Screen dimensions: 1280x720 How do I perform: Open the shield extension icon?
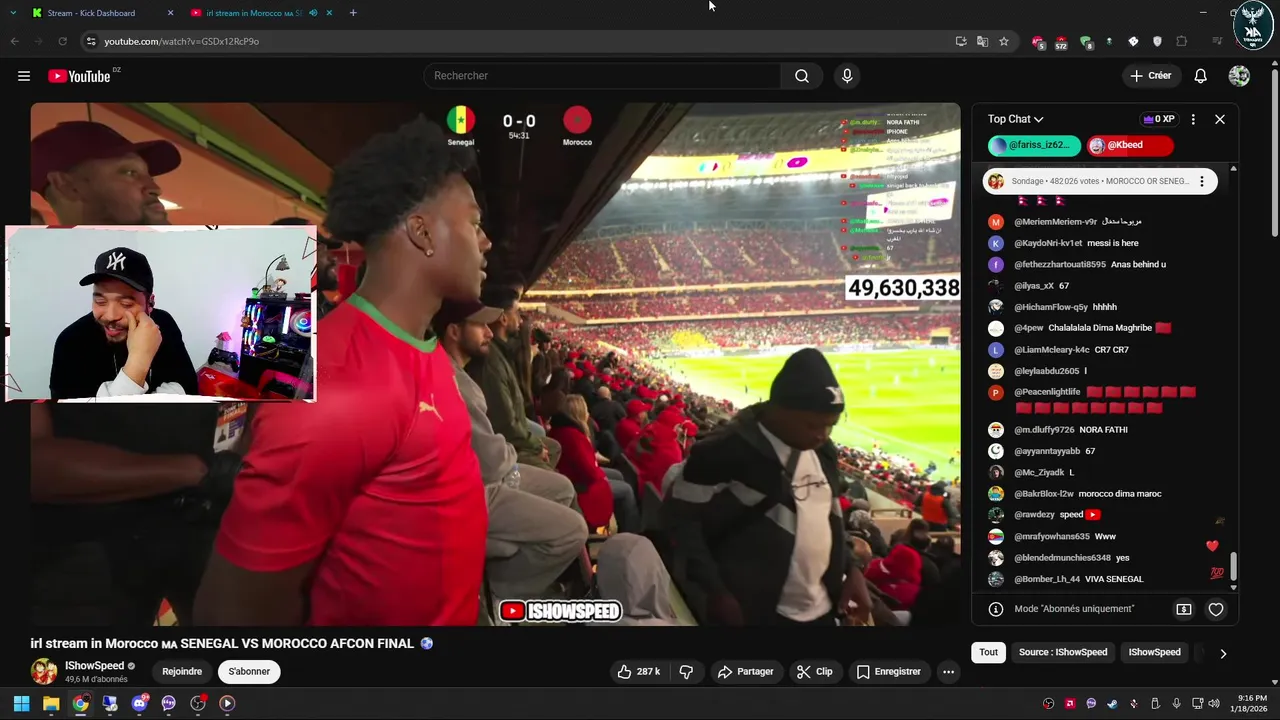(1157, 41)
